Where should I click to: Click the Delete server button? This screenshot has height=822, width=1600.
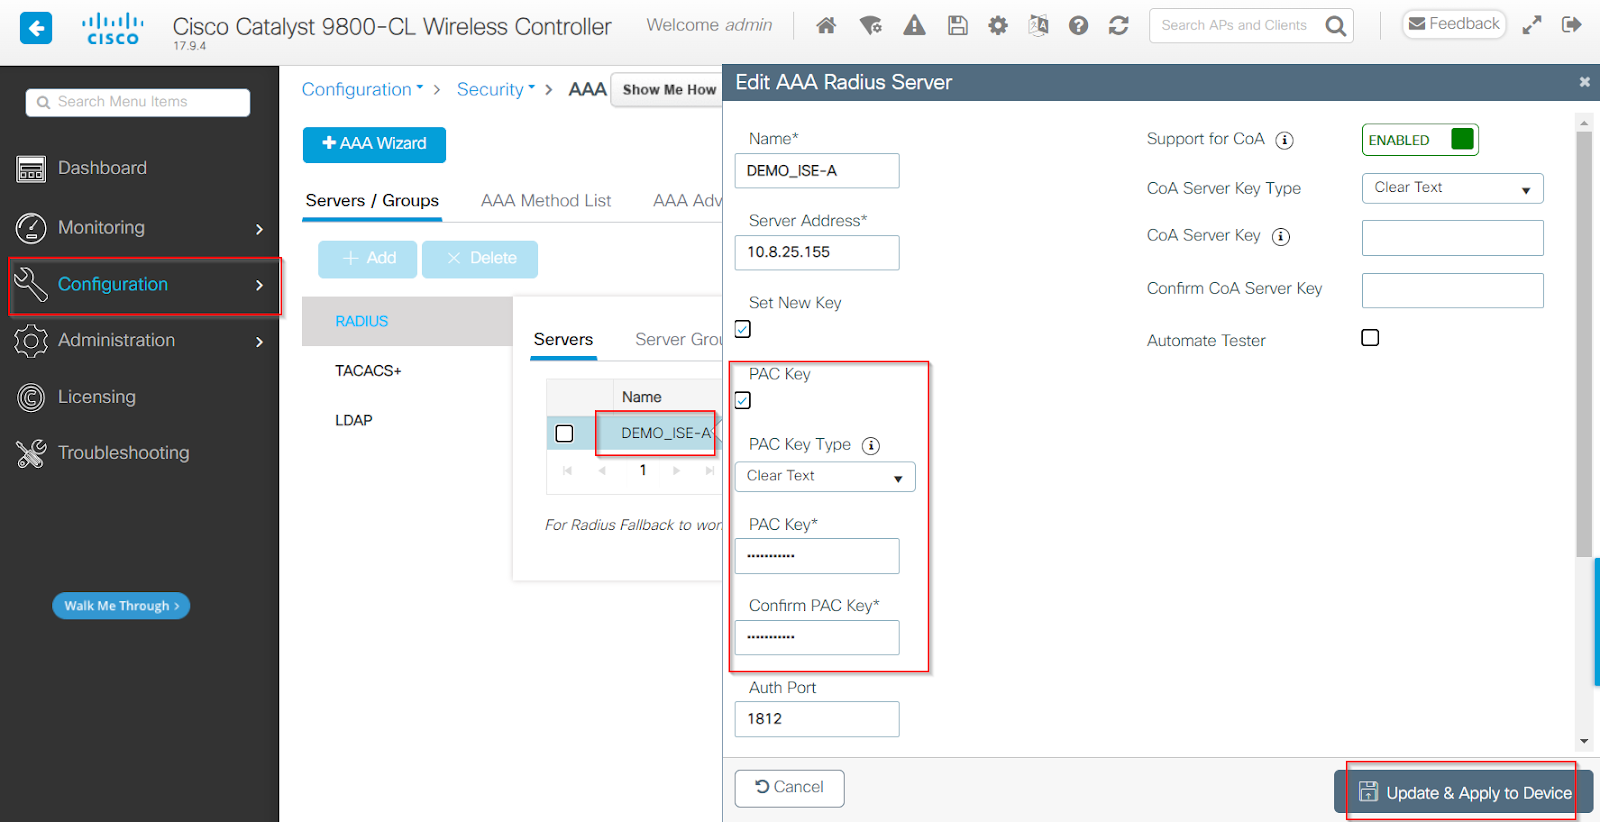(480, 259)
